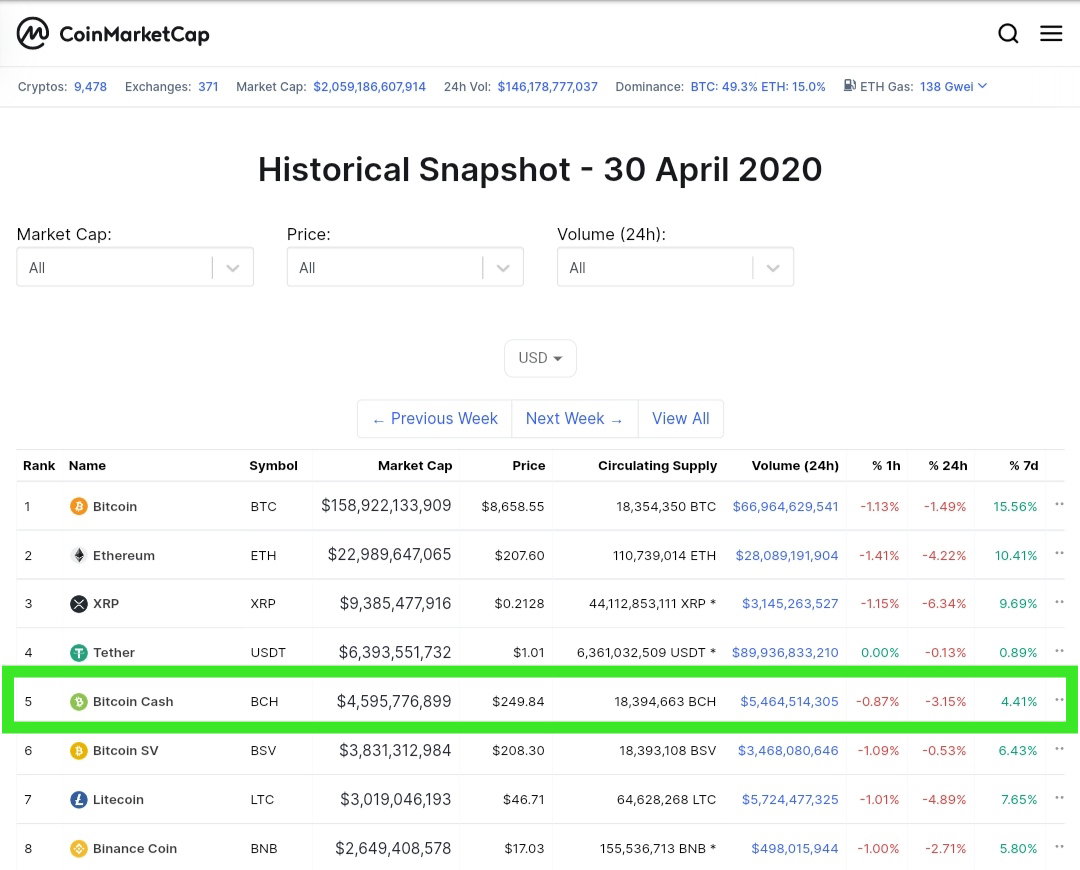1080x870 pixels.
Task: Click the Ethereum coin logo
Action: coord(79,555)
